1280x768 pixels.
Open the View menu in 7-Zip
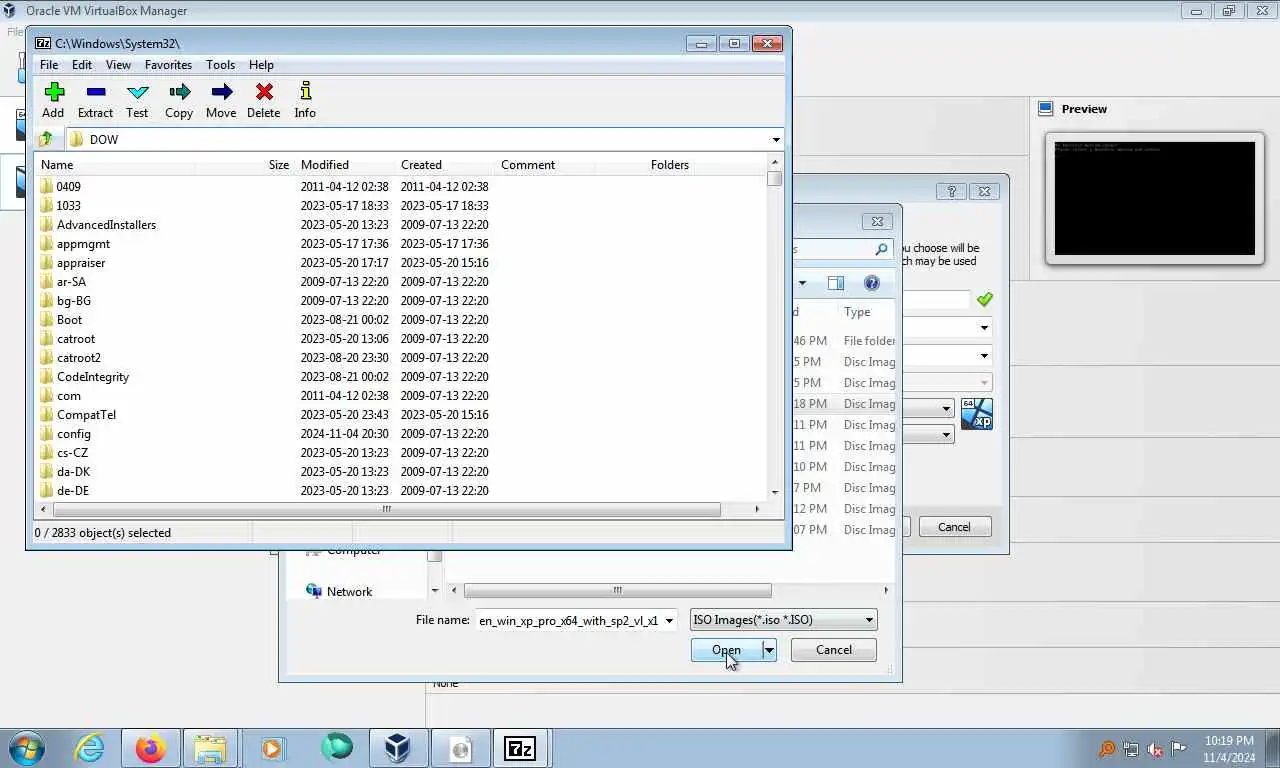click(x=118, y=65)
